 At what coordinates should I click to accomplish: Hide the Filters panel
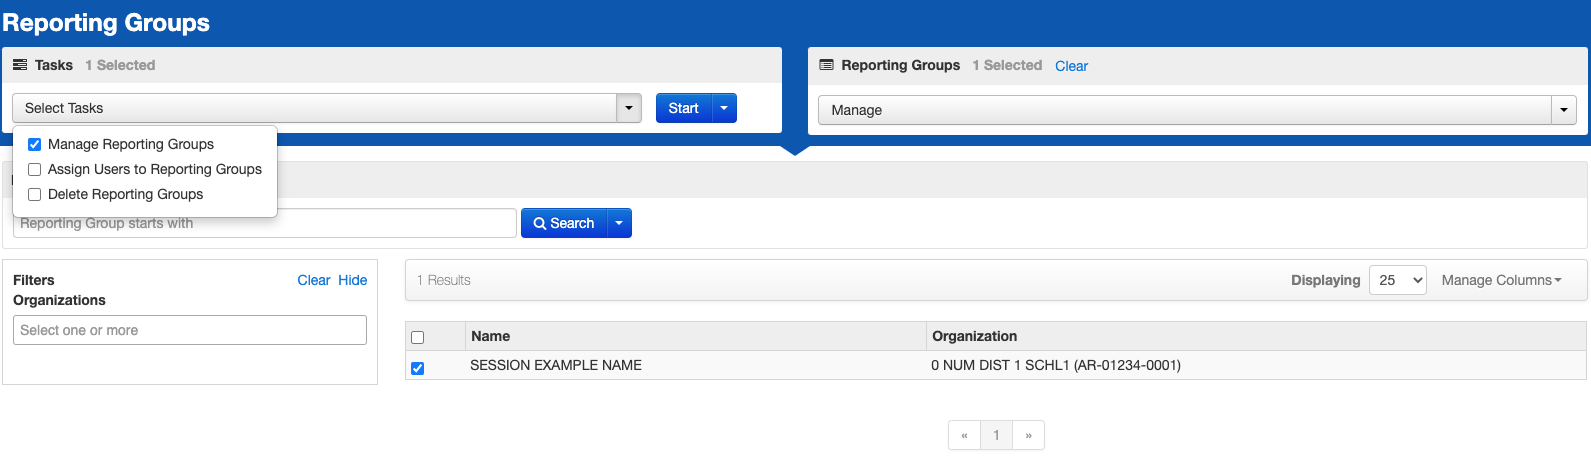tap(352, 280)
